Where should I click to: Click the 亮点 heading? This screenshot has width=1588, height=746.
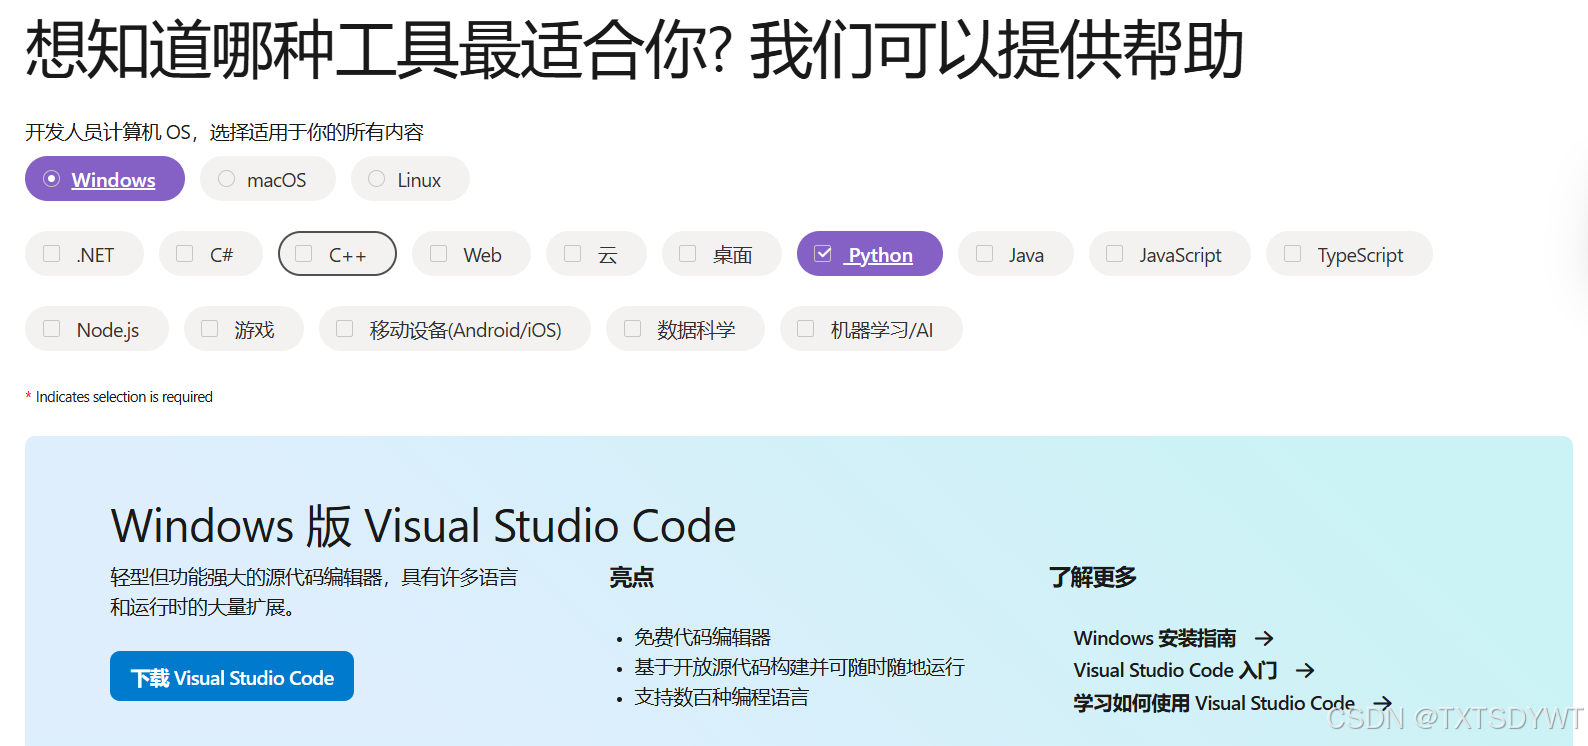coord(632,577)
